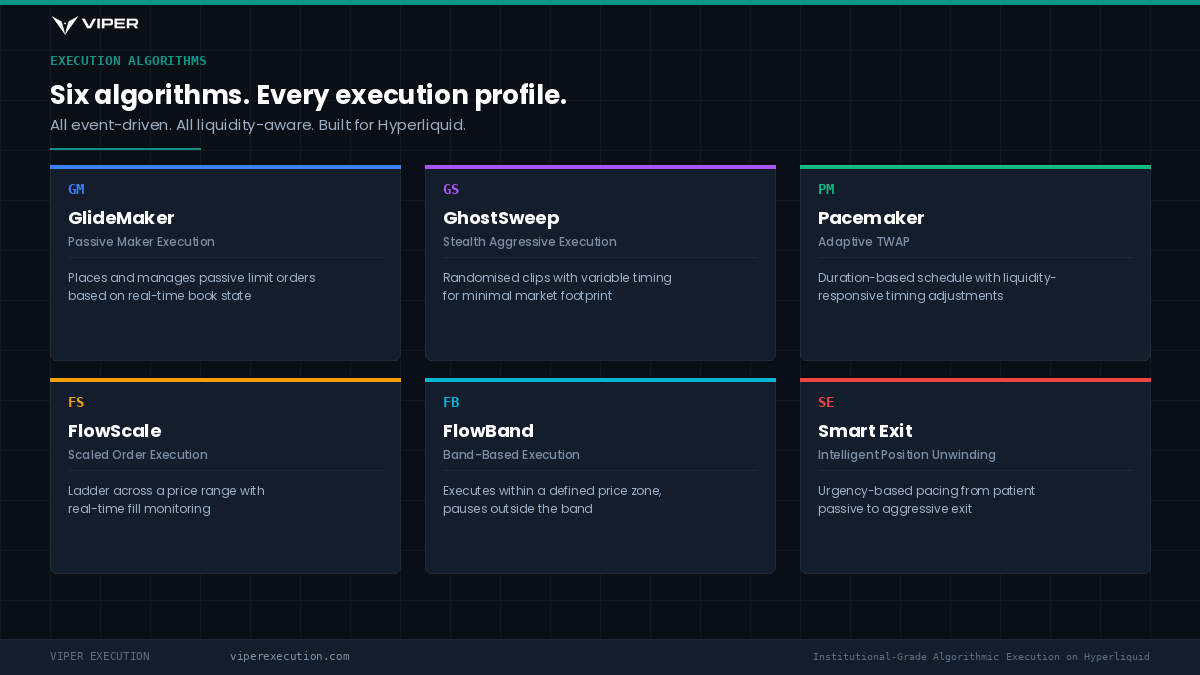The height and width of the screenshot is (675, 1200).
Task: Select the GhostSweep card title
Action: [x=501, y=218]
